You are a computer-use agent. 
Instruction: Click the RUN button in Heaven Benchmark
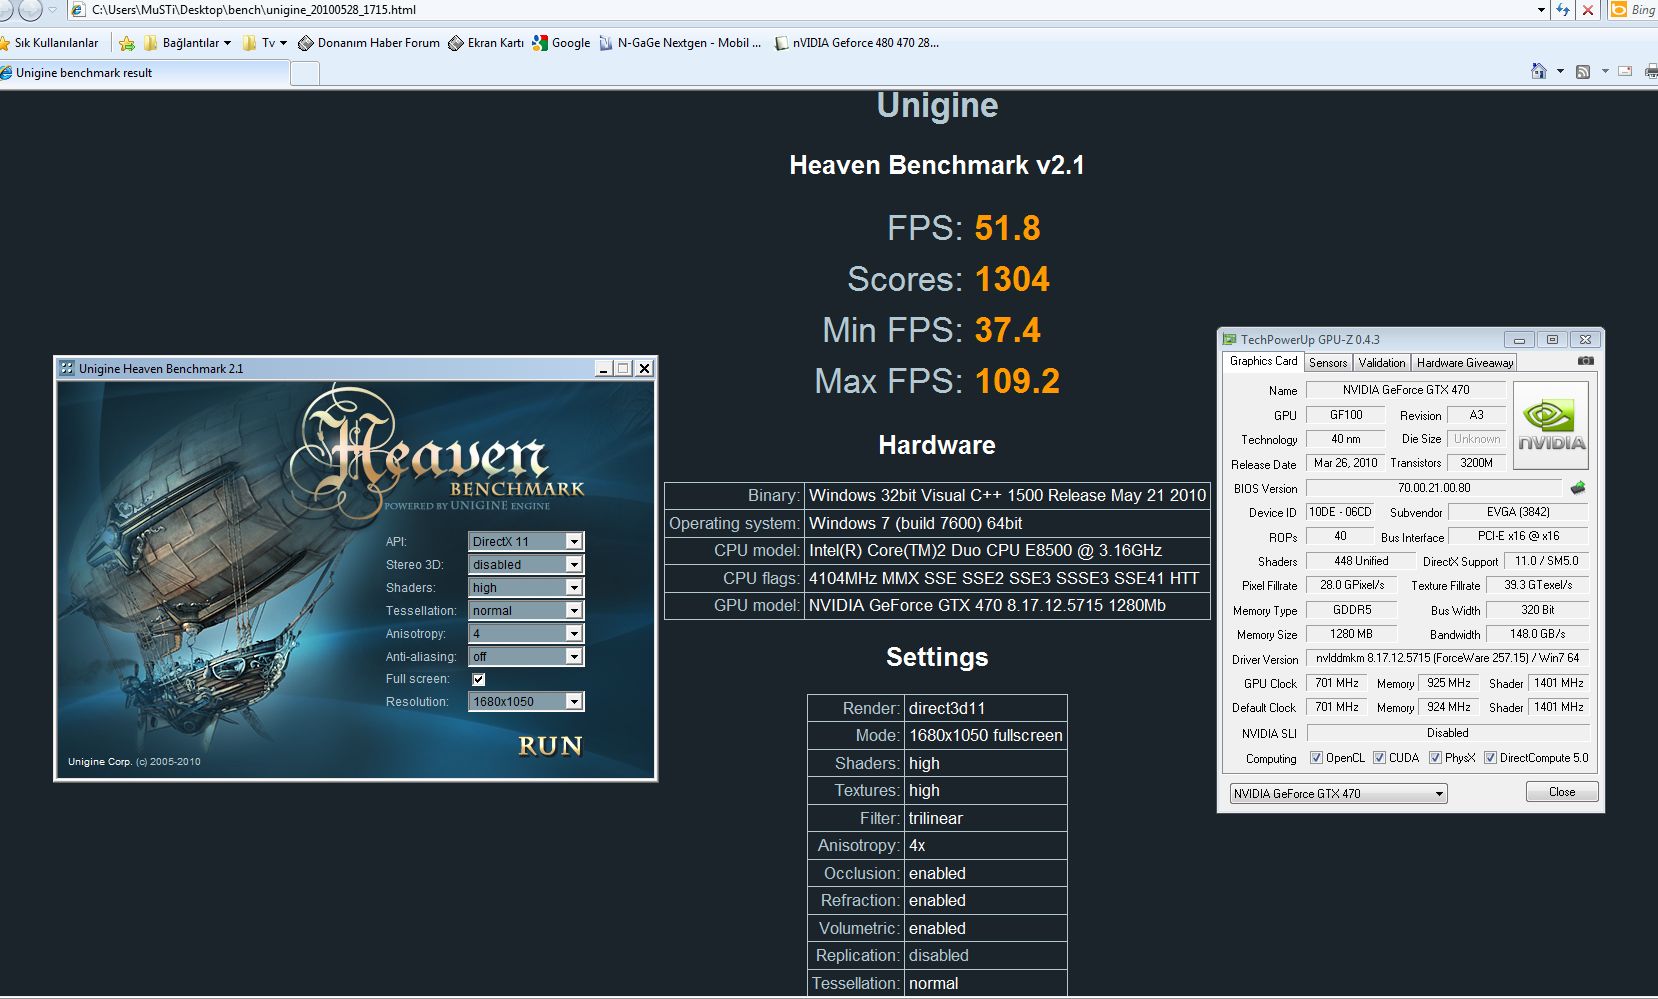[550, 746]
